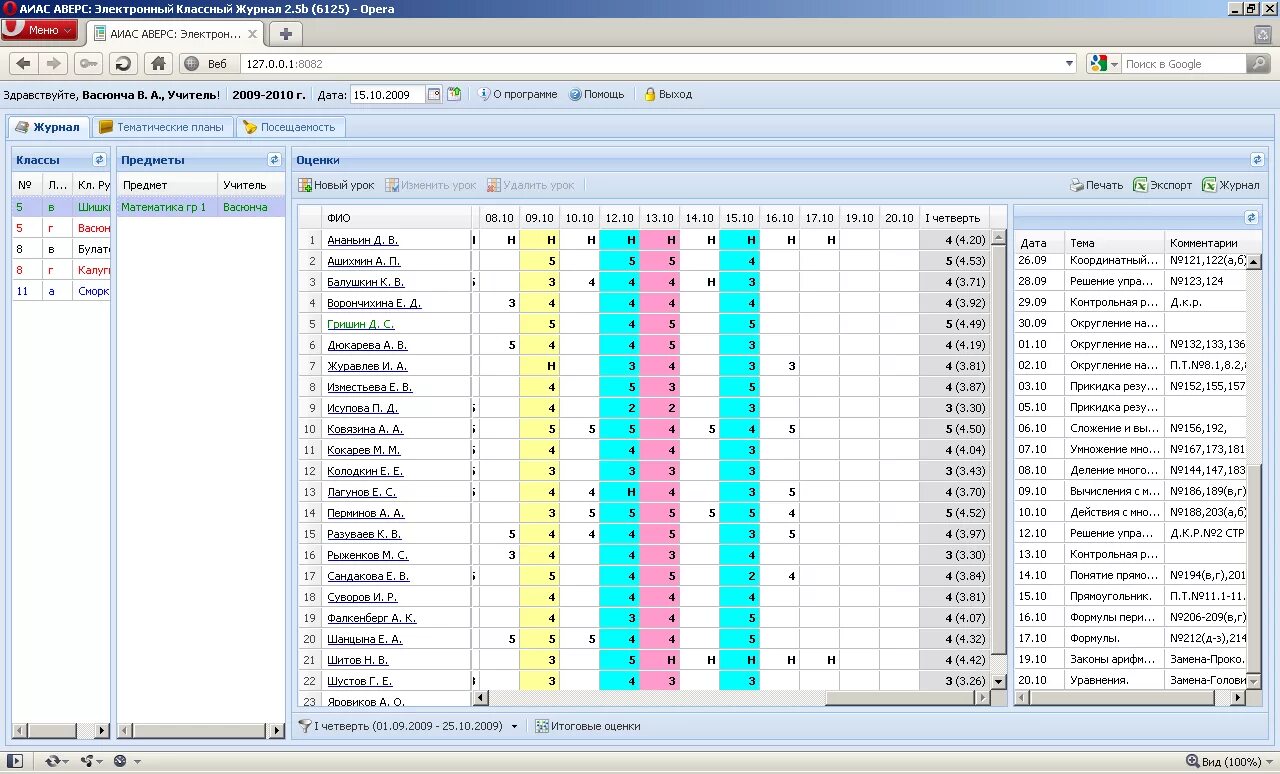Go back with the browser back arrow
The image size is (1280, 774).
point(23,64)
